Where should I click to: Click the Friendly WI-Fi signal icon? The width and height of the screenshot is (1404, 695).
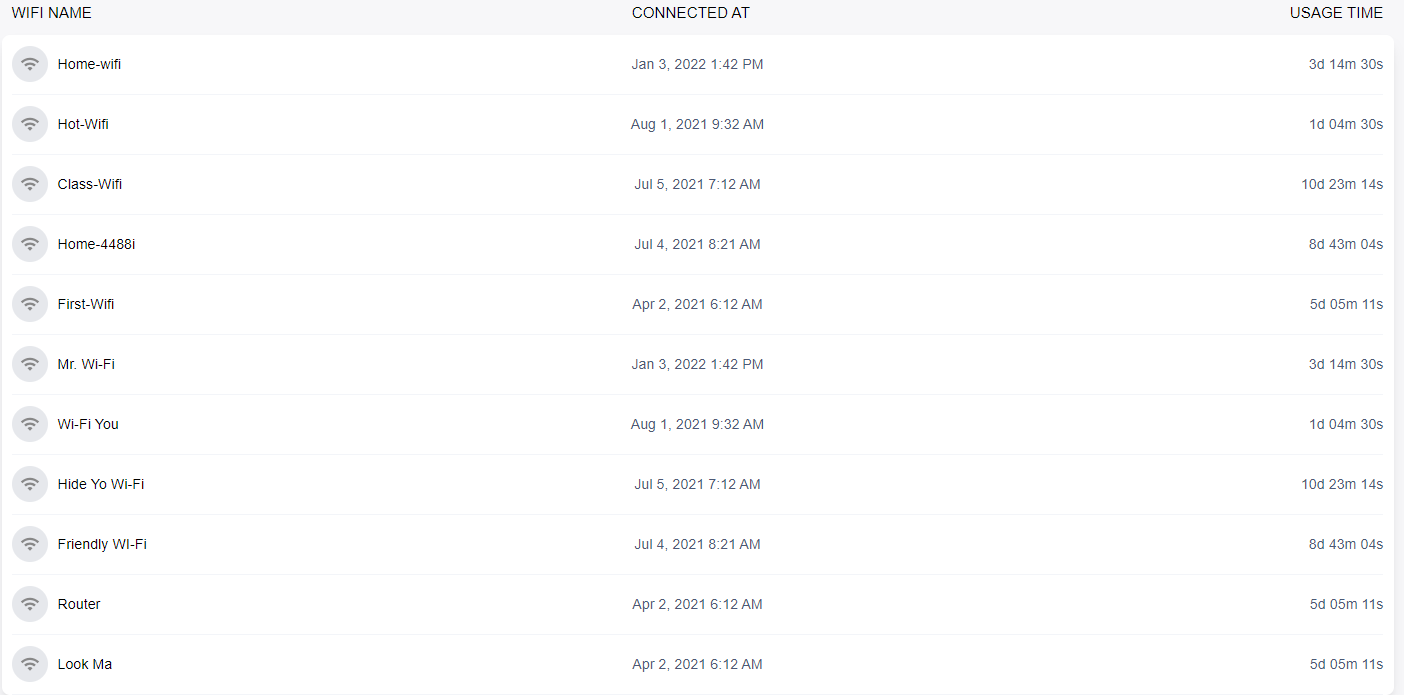pyautogui.click(x=30, y=543)
